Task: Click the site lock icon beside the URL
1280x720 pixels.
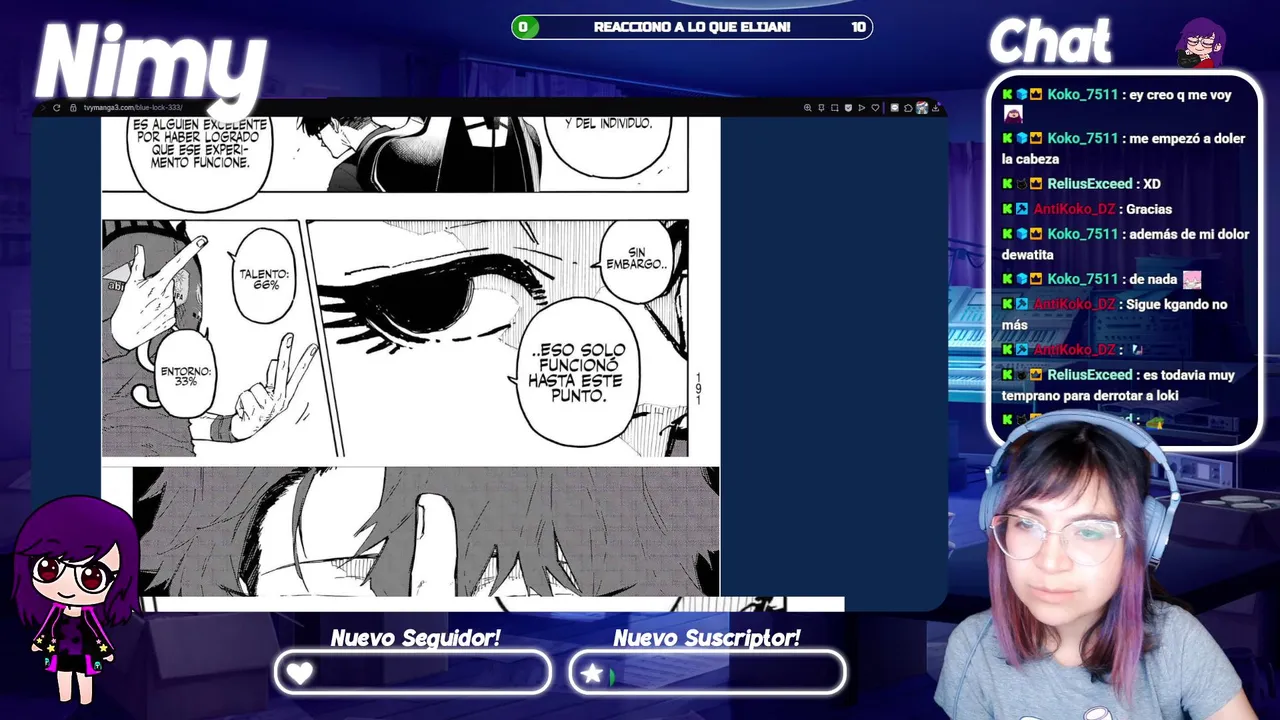Action: [x=73, y=108]
